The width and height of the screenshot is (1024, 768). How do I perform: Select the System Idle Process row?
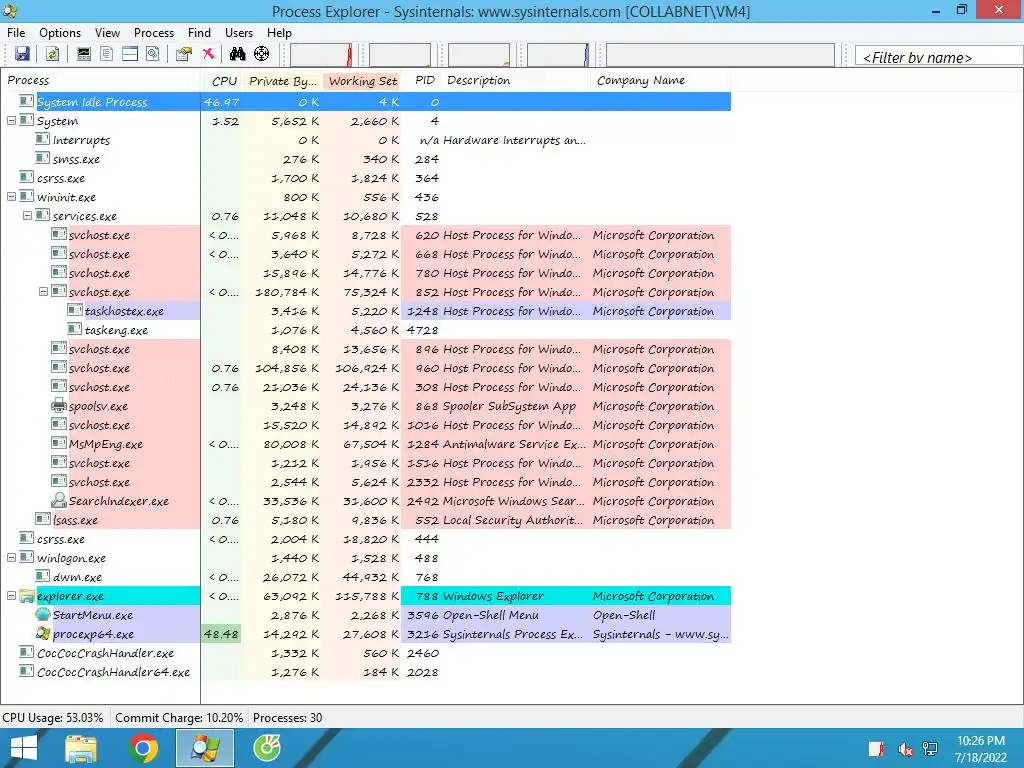(366, 102)
